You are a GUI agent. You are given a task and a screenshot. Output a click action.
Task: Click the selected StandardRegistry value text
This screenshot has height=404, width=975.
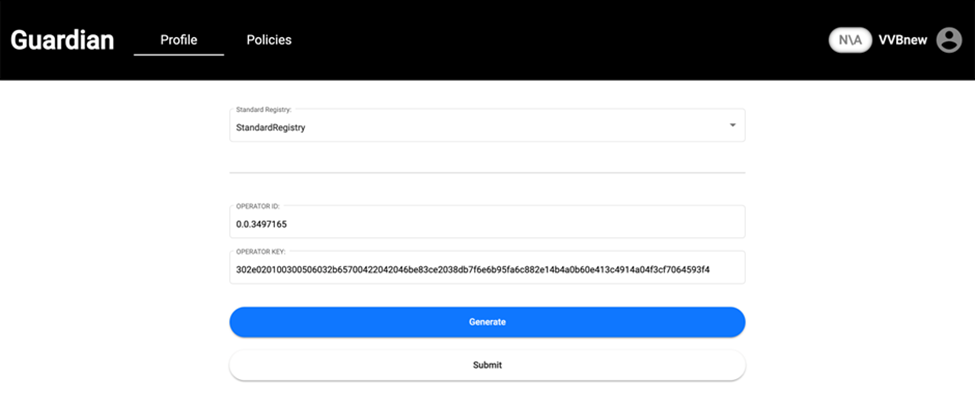coord(270,128)
